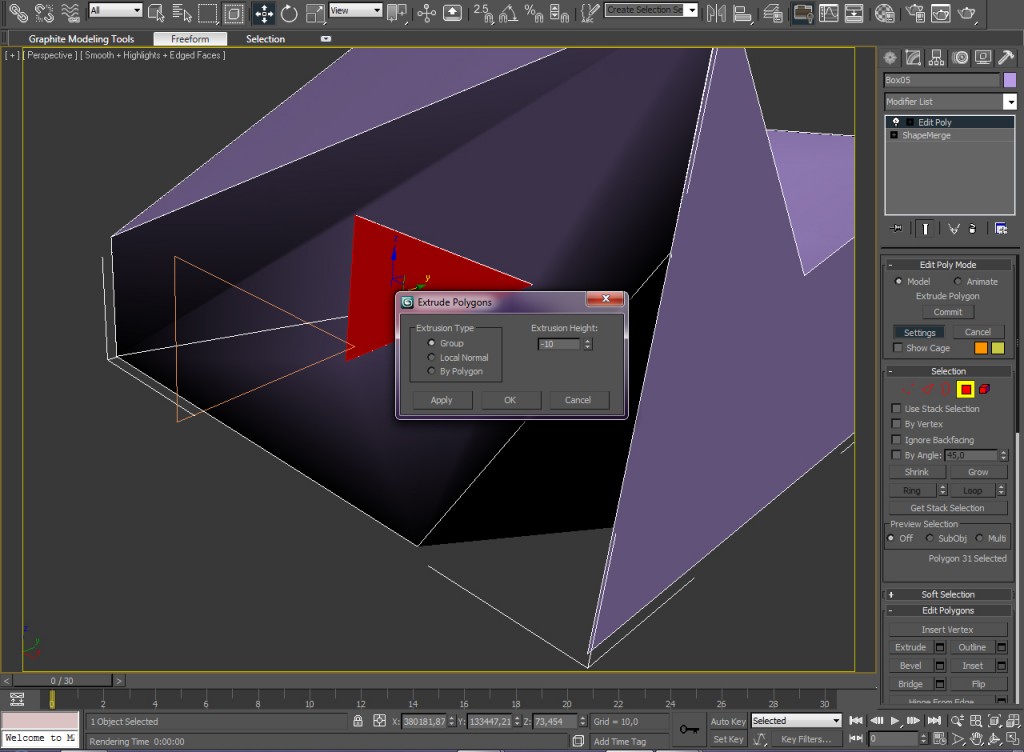Toggle Percent Snap icon
The image size is (1024, 752).
534,12
